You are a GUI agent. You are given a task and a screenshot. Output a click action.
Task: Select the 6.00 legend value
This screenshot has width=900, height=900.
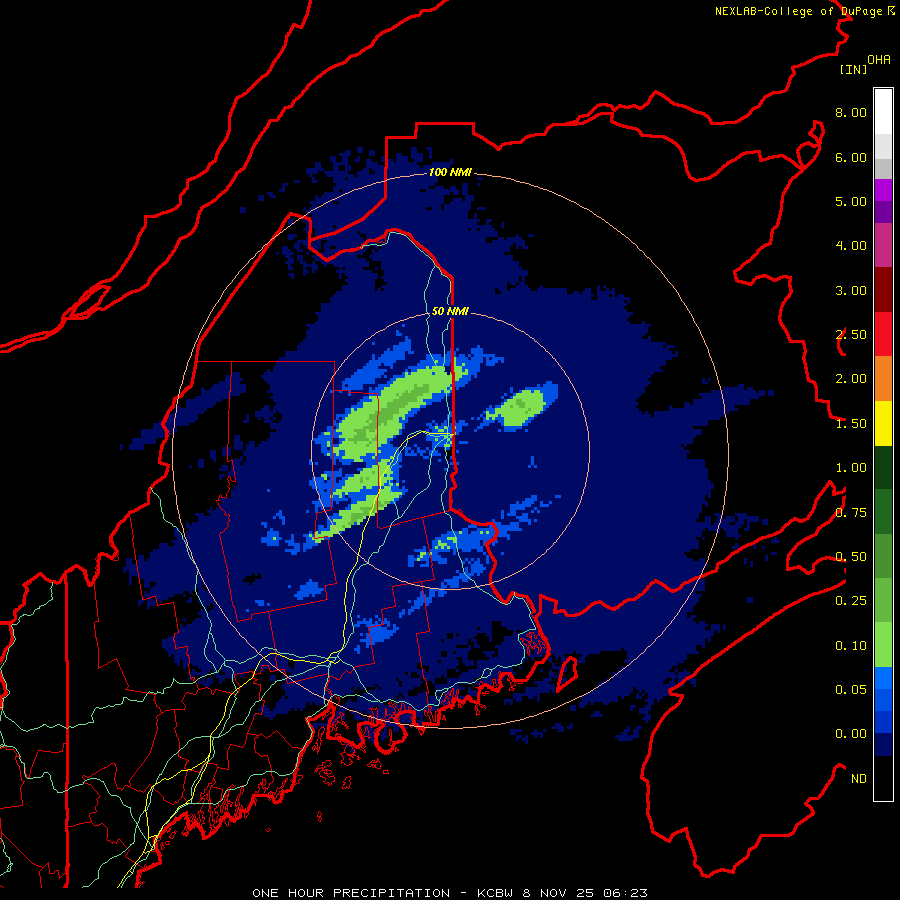click(x=851, y=157)
